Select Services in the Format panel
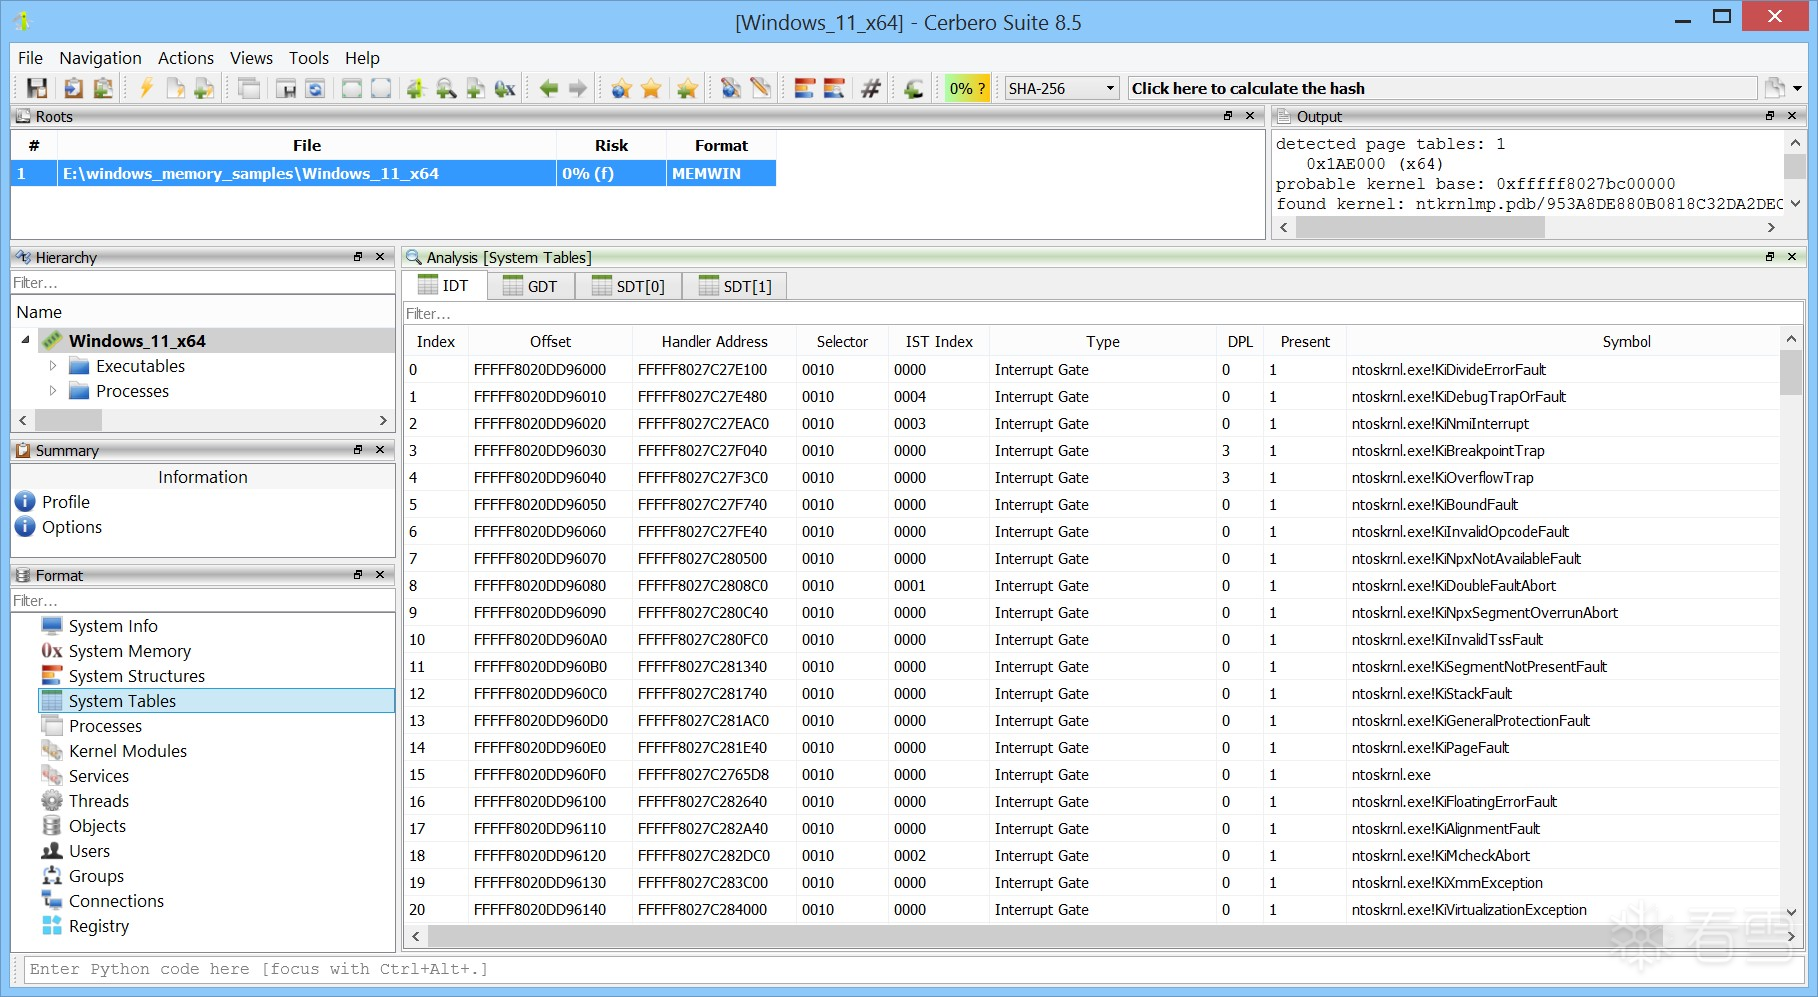Screen dimensions: 1818x997 pyautogui.click(x=99, y=776)
